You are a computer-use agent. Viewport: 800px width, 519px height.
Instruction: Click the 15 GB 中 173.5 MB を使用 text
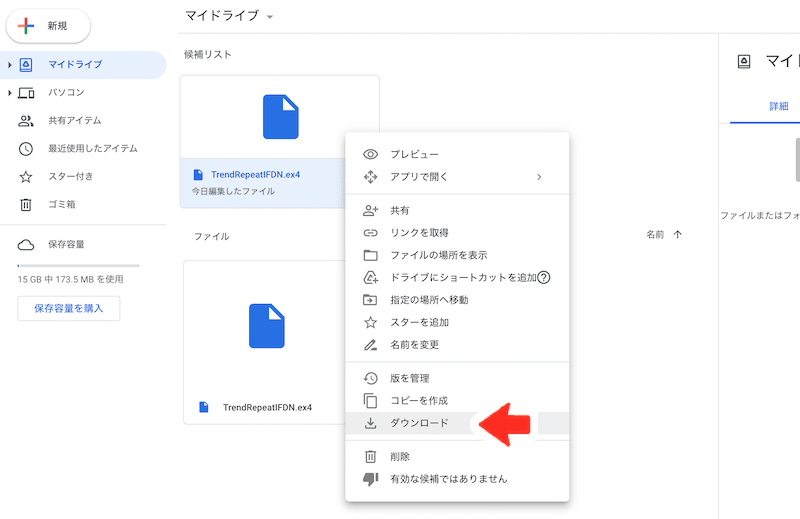(x=70, y=279)
